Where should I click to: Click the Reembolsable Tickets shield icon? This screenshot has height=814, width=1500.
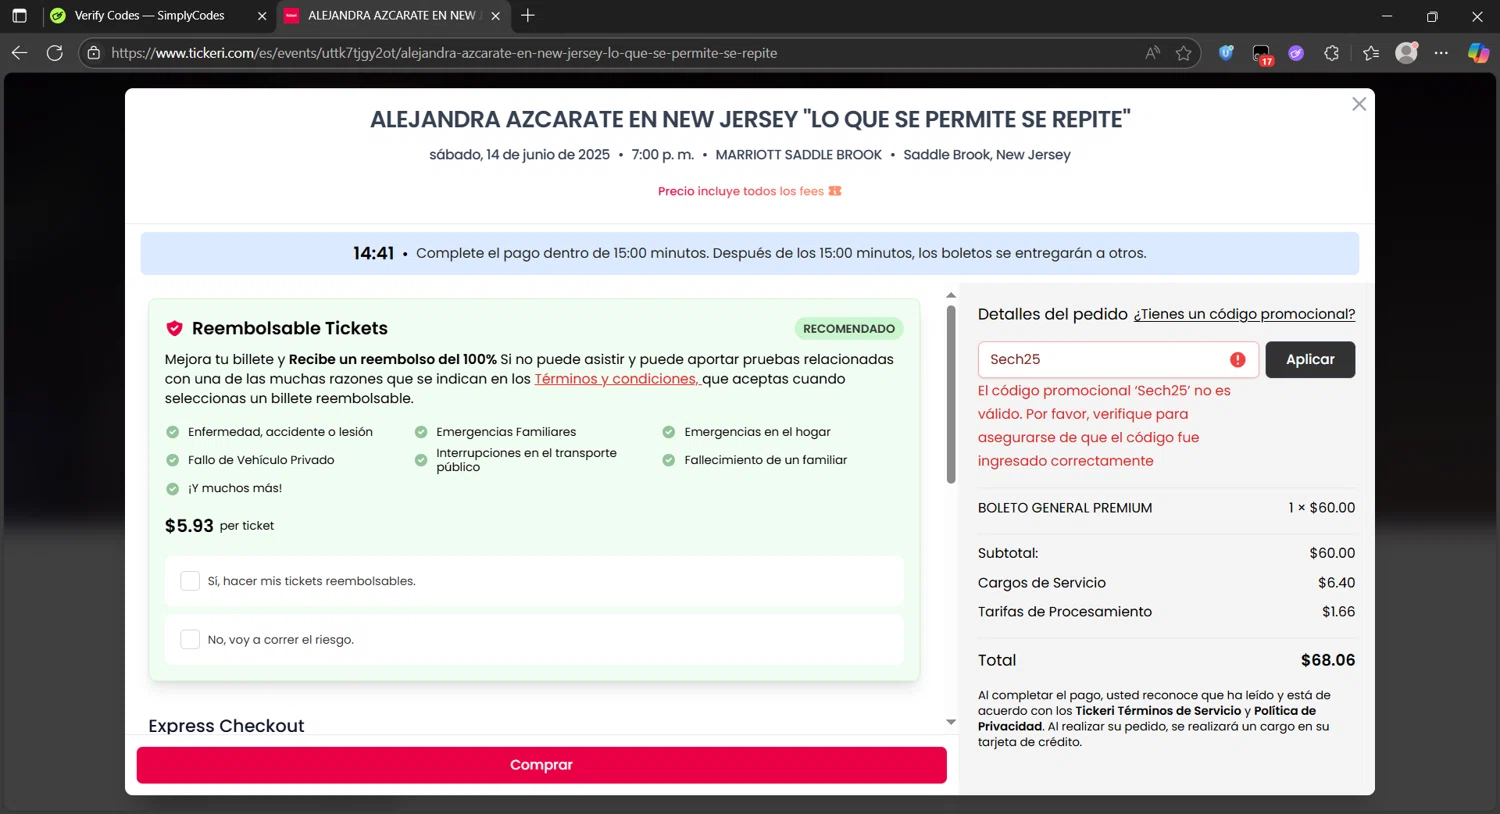coord(174,328)
